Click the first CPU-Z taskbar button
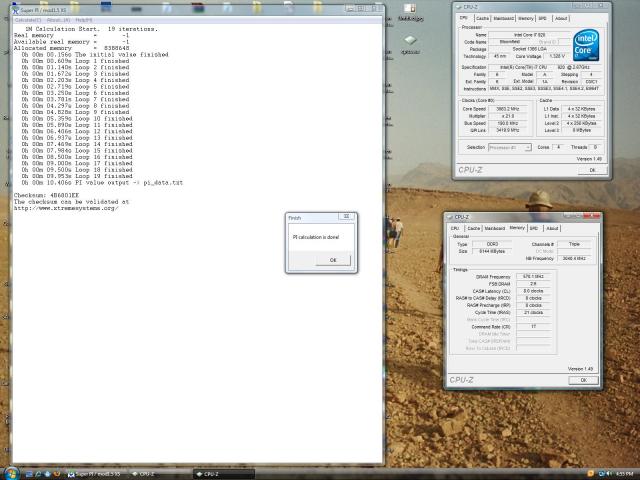 click(x=158, y=474)
